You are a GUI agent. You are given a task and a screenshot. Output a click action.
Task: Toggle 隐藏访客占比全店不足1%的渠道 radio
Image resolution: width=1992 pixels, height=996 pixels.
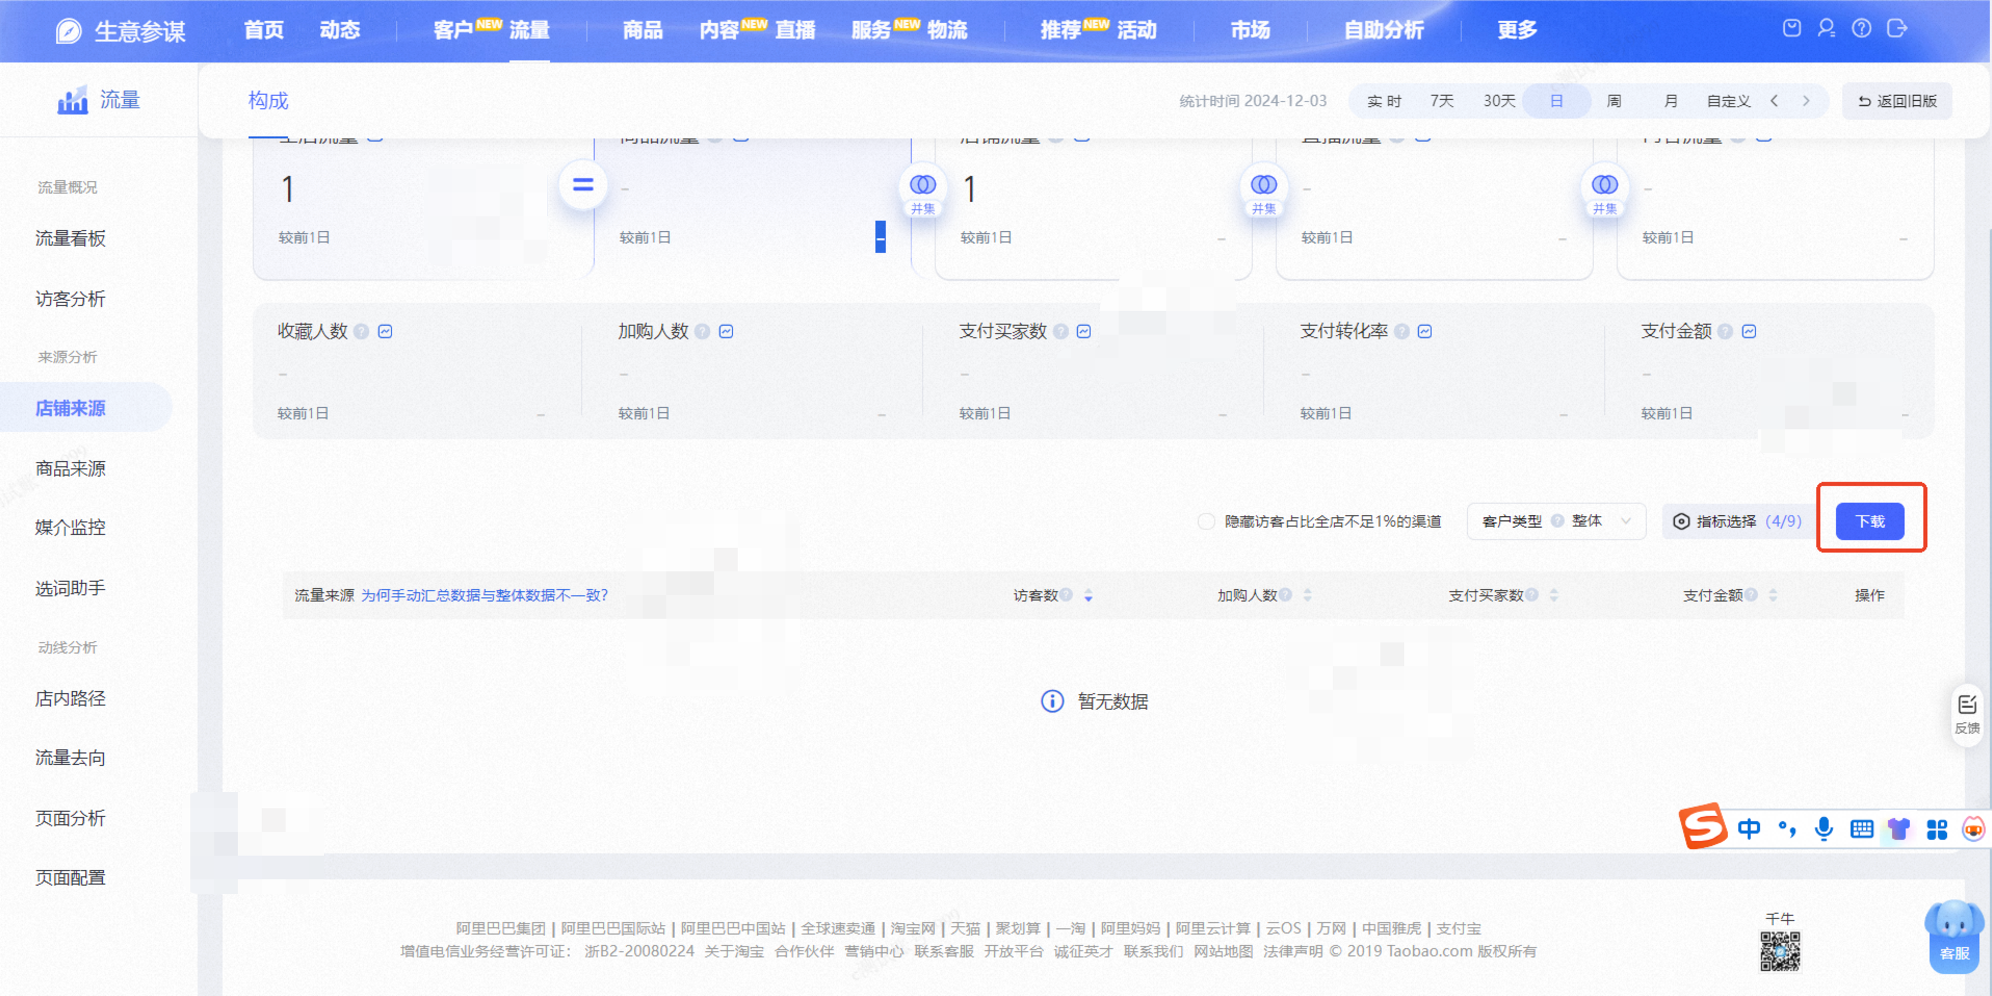coord(1207,521)
